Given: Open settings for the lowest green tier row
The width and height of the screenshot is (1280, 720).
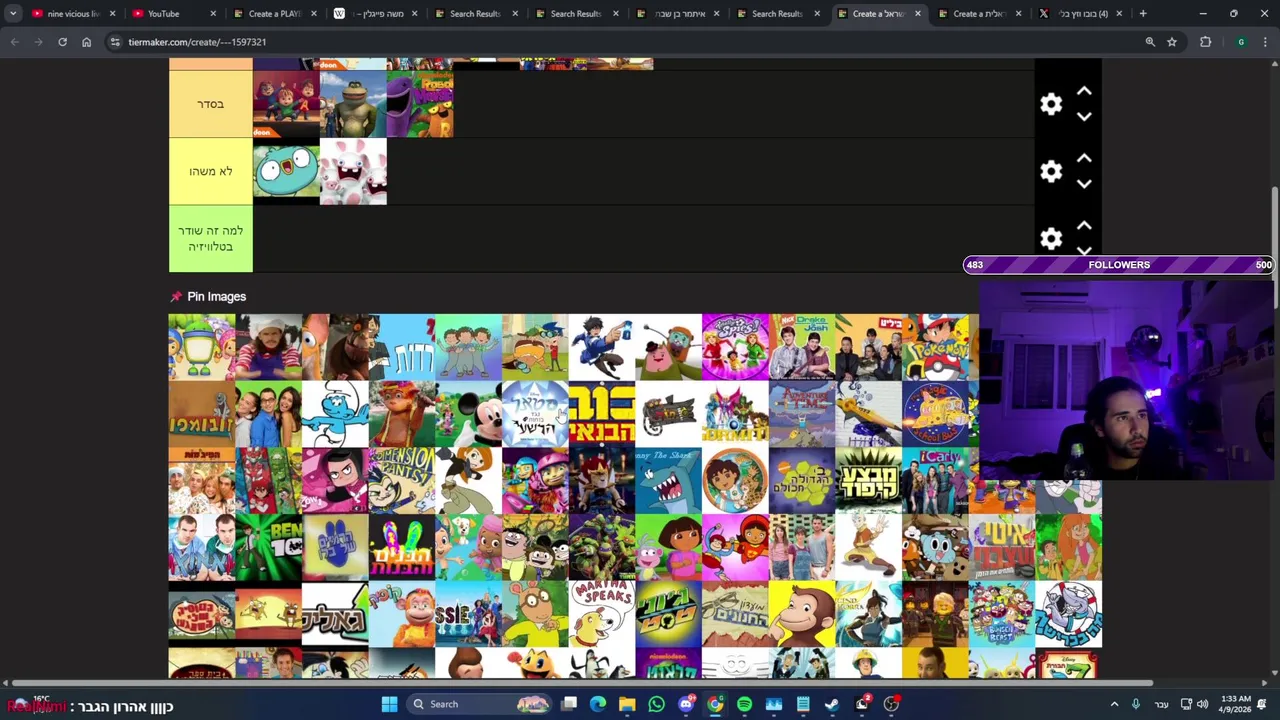Looking at the screenshot, I should pos(1051,238).
